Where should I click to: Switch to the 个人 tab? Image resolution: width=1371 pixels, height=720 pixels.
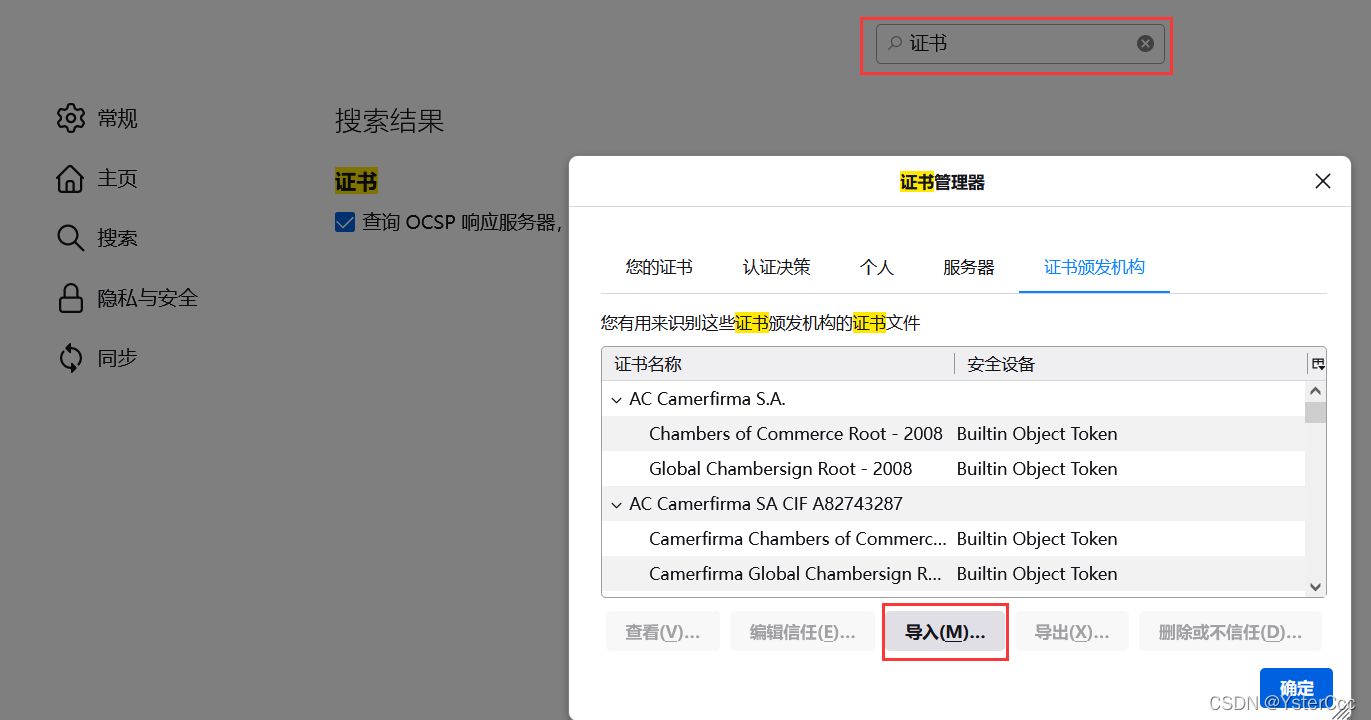click(877, 267)
